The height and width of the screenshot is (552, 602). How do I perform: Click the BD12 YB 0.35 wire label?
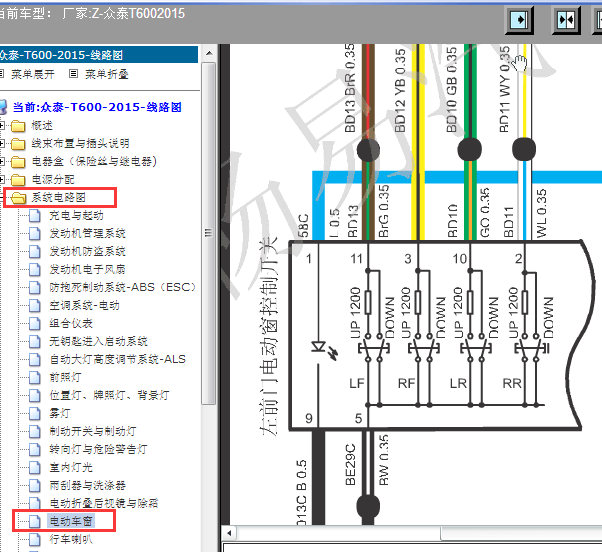(x=400, y=91)
